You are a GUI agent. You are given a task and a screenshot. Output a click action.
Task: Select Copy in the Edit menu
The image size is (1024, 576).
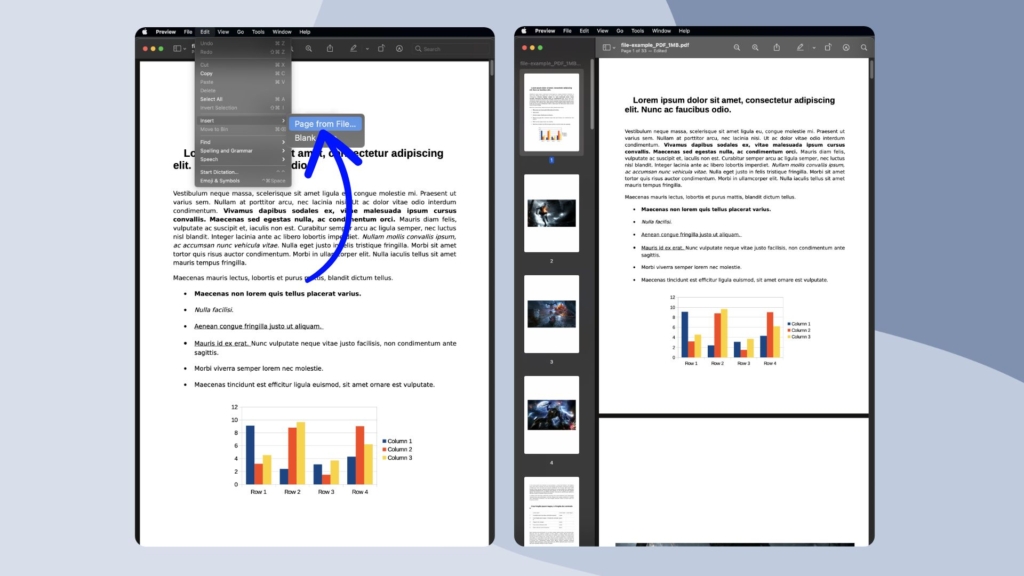click(242, 73)
